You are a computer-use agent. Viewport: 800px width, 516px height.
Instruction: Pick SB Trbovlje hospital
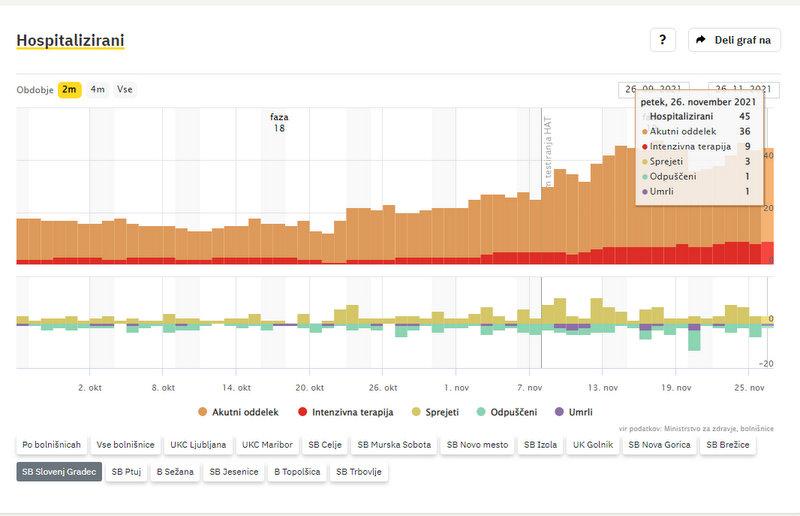point(359,471)
